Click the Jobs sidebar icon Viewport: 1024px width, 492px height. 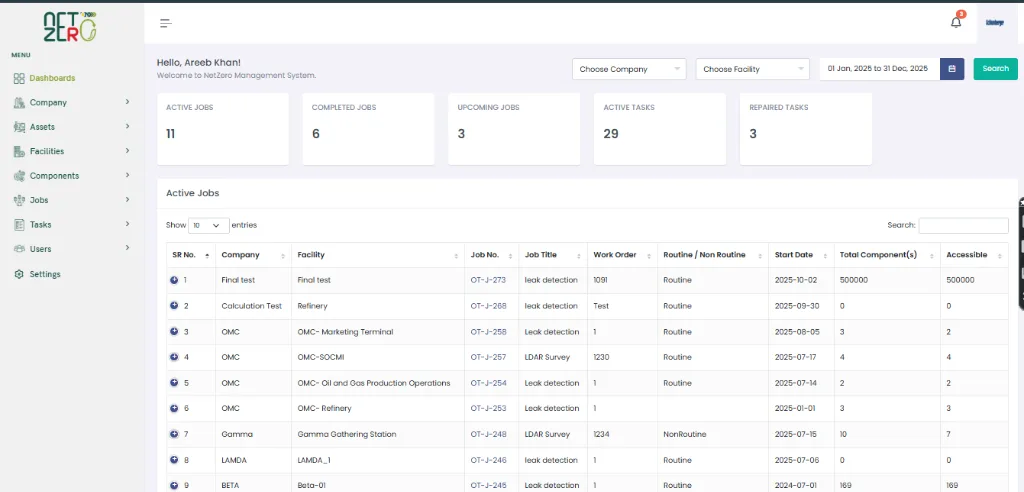[x=19, y=200]
